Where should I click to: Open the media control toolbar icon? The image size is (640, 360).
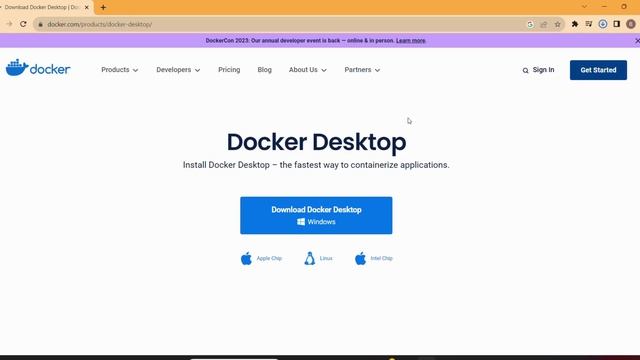589,24
